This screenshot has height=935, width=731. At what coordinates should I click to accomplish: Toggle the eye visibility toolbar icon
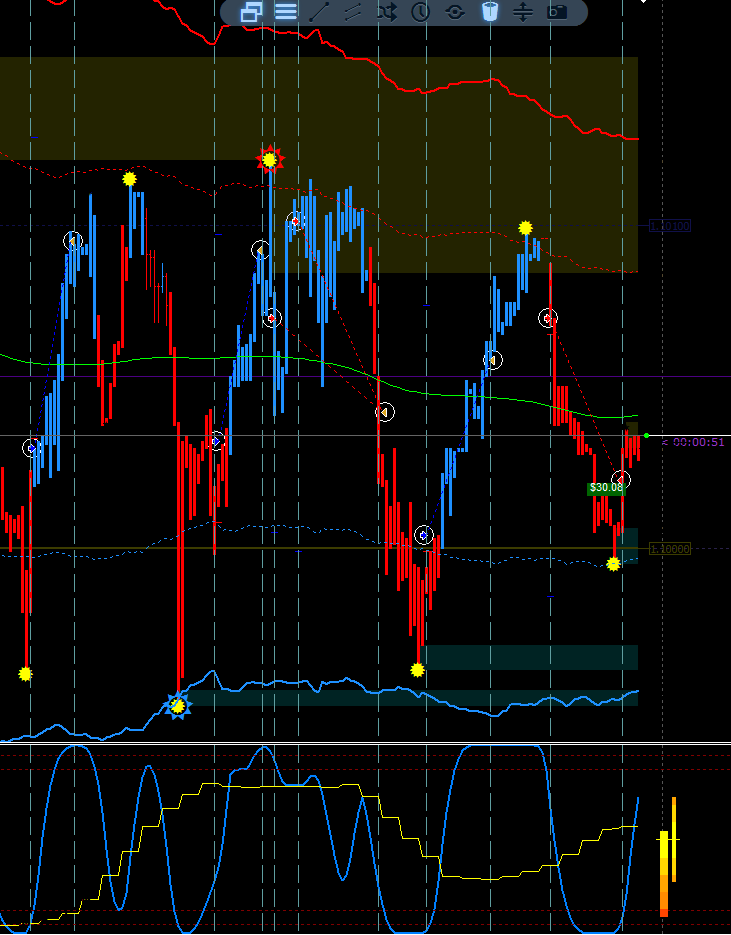pos(455,12)
